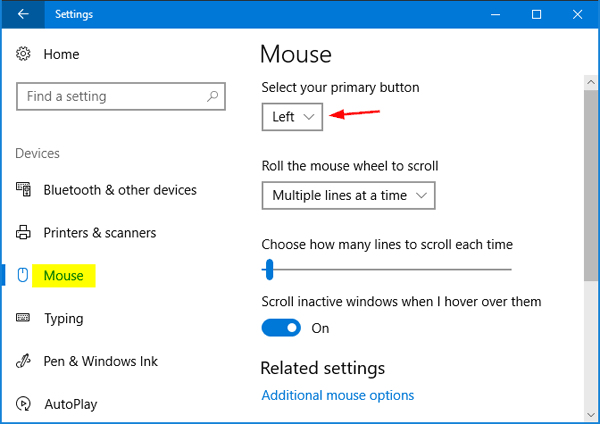This screenshot has width=600, height=424.
Task: Click the search magnifier icon
Action: pos(212,97)
